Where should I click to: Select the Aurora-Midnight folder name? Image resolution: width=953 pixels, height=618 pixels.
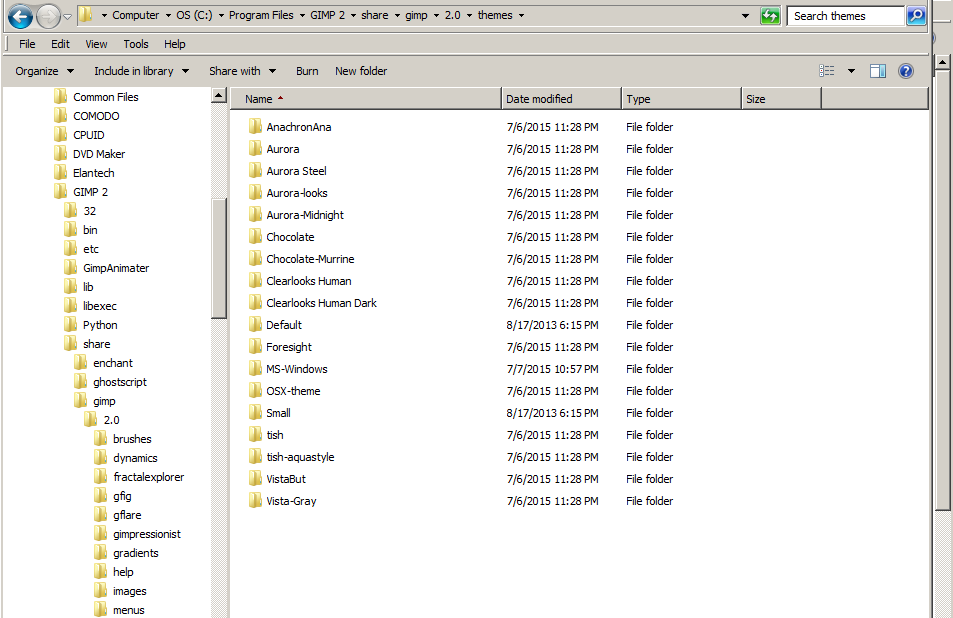click(x=304, y=215)
